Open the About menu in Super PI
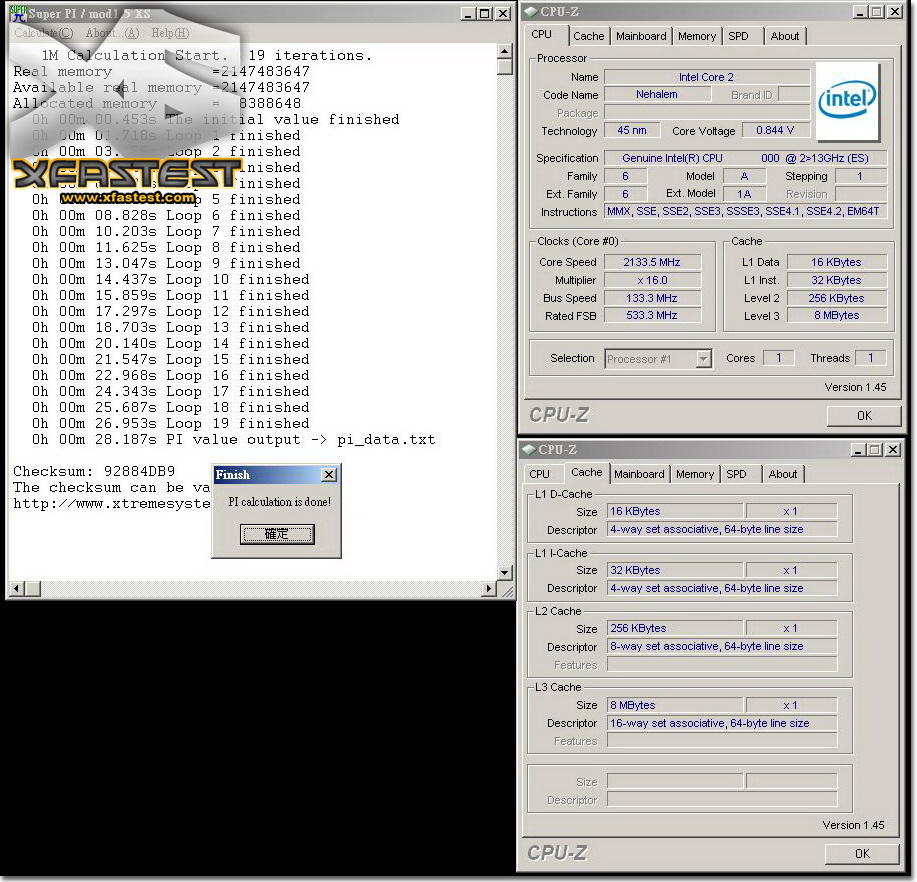Viewport: 917px width, 882px height. (112, 33)
